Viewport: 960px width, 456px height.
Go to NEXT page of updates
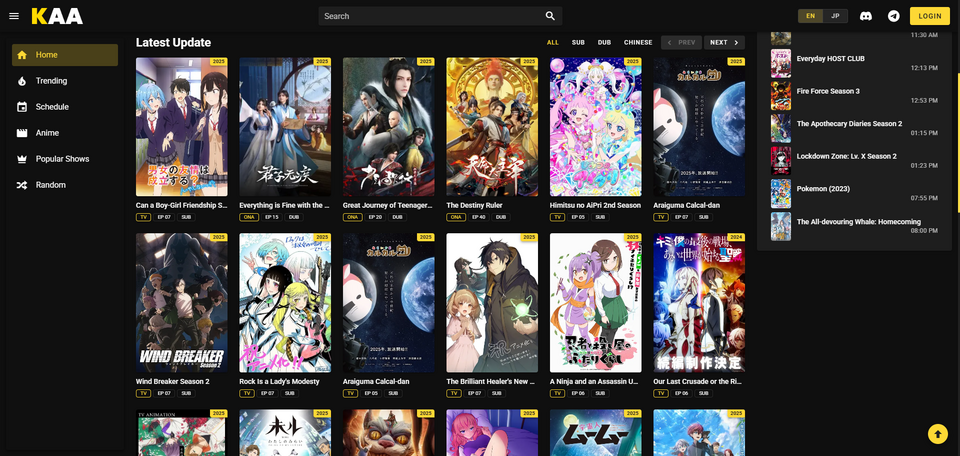click(x=724, y=42)
